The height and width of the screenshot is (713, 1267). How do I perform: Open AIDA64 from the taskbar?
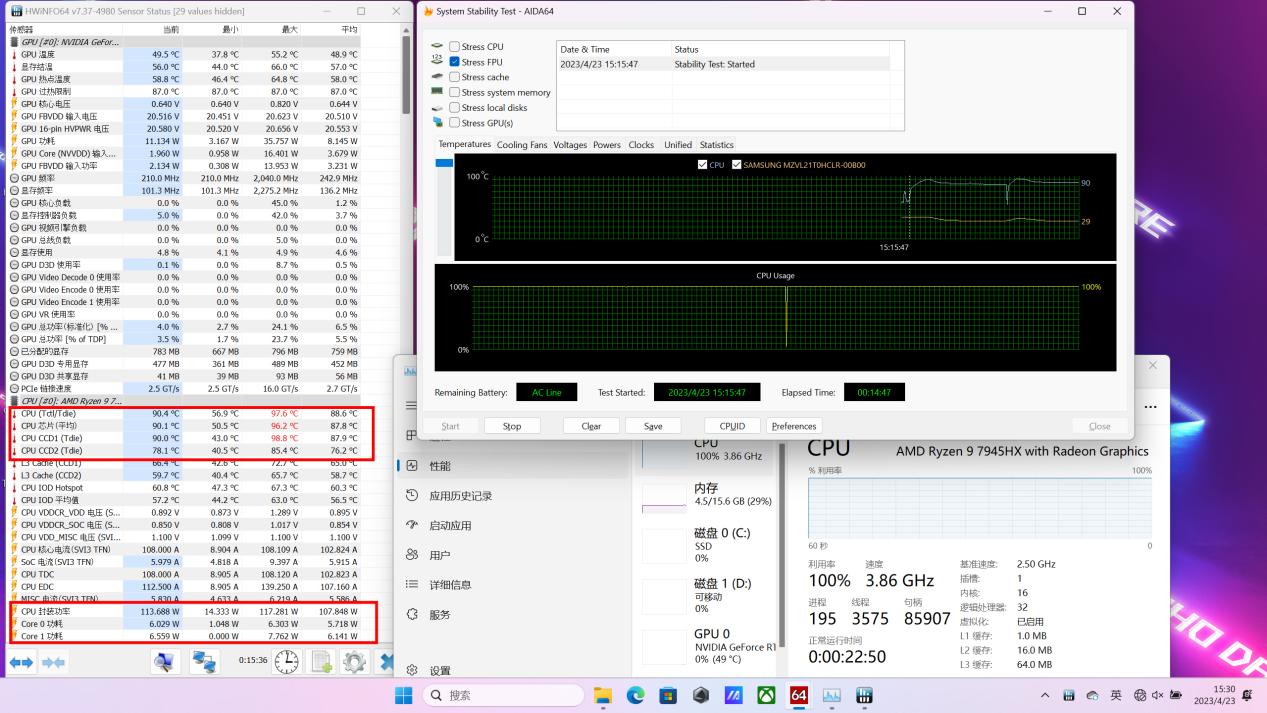click(x=798, y=694)
